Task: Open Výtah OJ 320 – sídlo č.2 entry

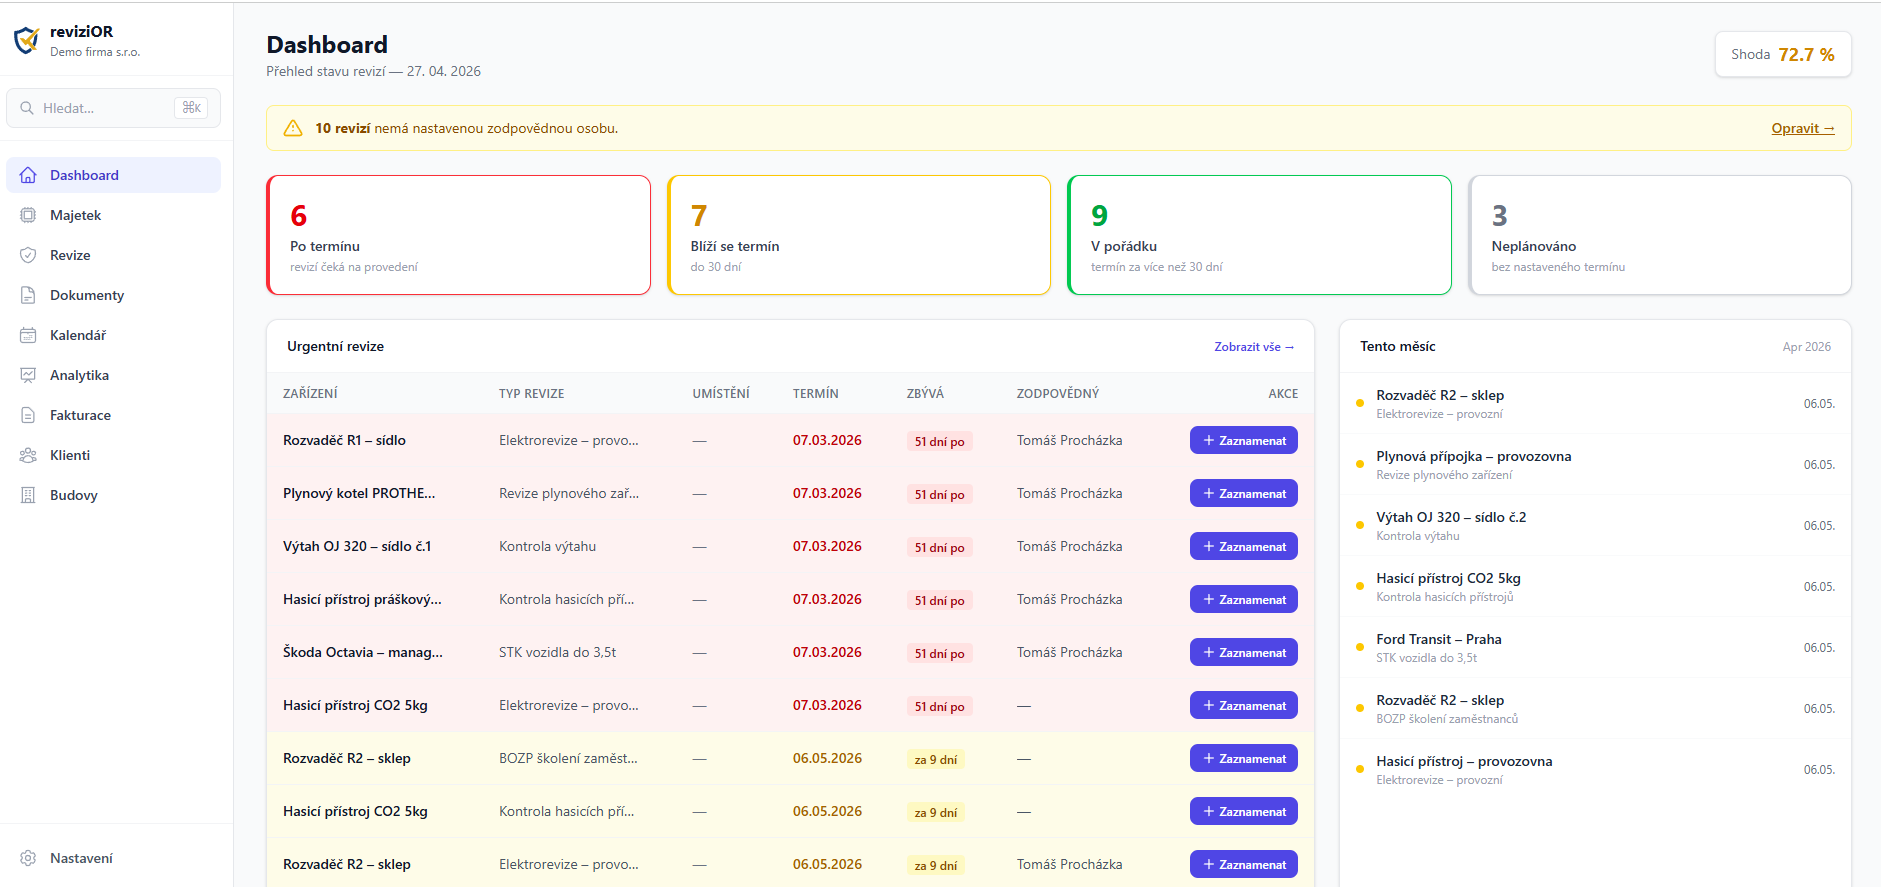Action: tap(1595, 526)
